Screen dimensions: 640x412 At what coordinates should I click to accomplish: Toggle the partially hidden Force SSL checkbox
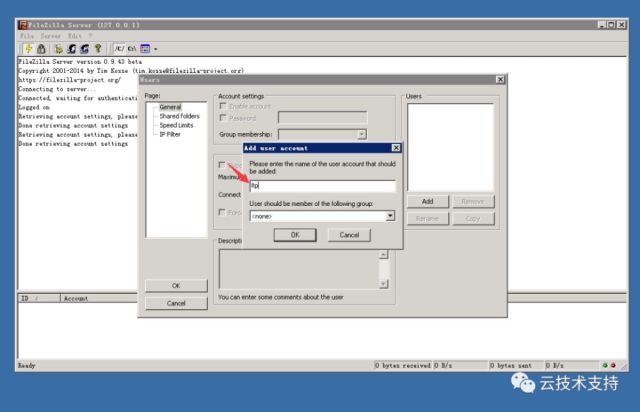coord(222,212)
